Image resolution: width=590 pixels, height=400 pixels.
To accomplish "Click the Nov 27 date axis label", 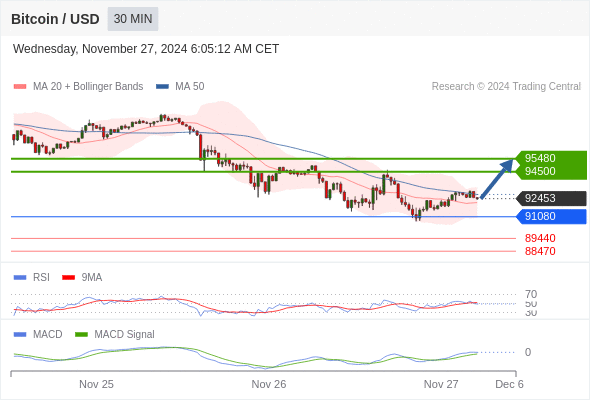I will pos(441,384).
